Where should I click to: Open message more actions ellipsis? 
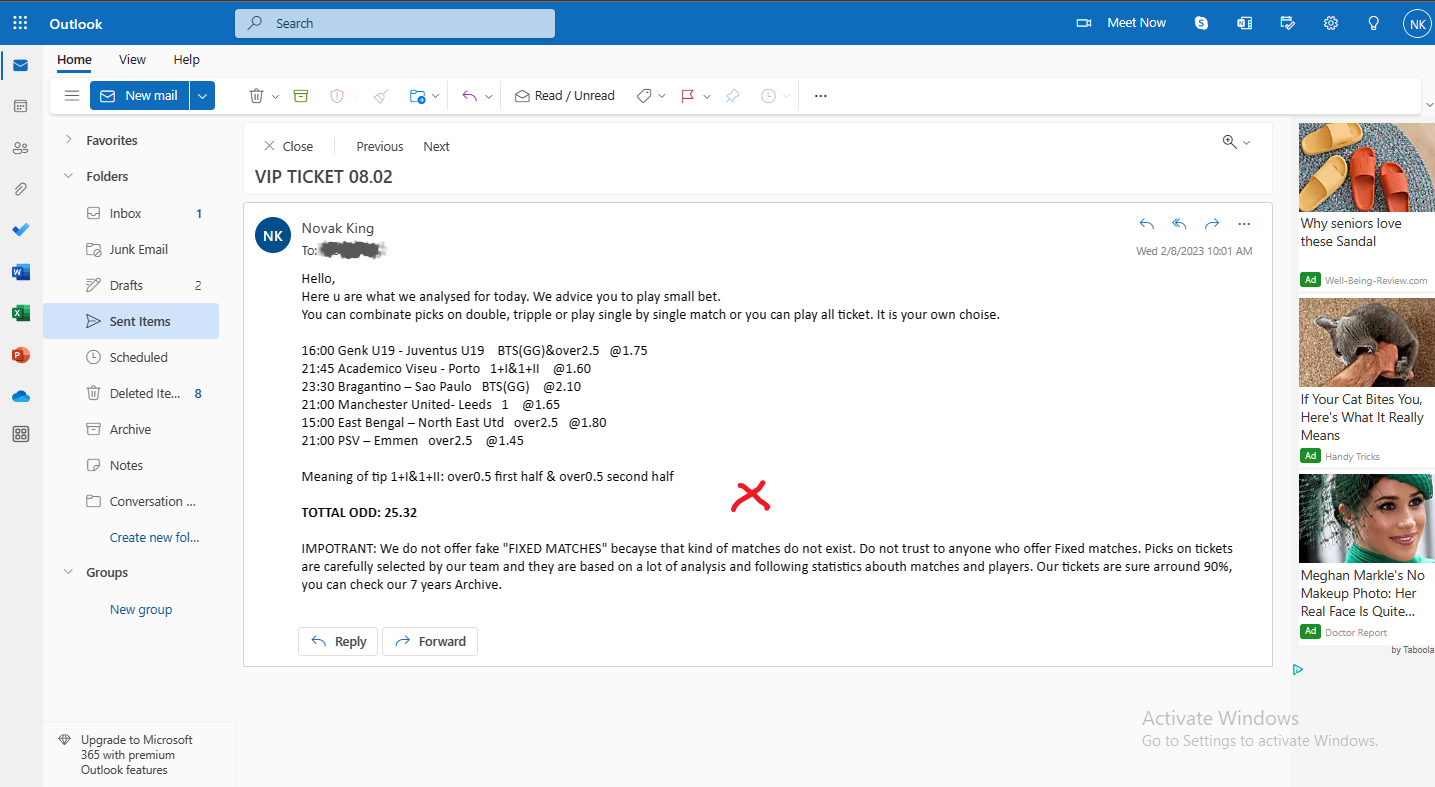click(x=1244, y=224)
